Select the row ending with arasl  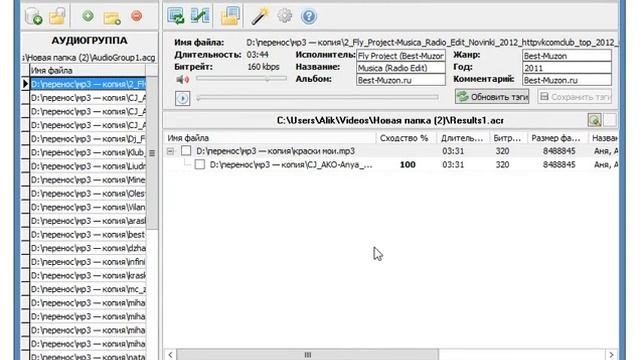tap(88, 221)
